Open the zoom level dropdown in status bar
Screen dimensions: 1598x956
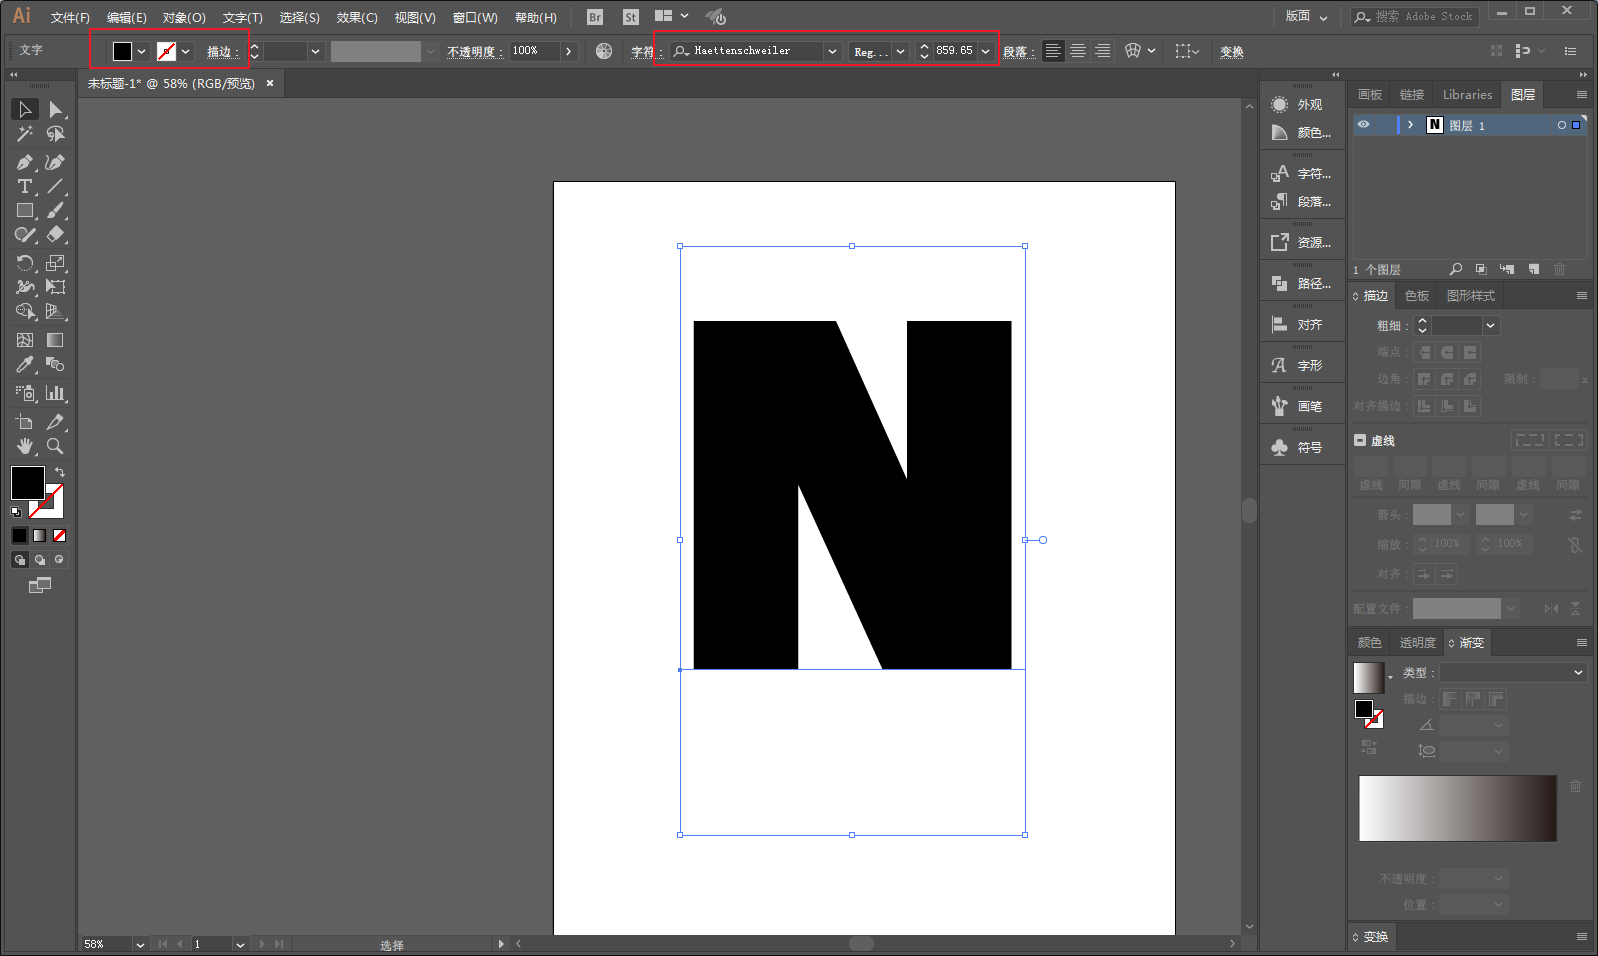pos(140,944)
